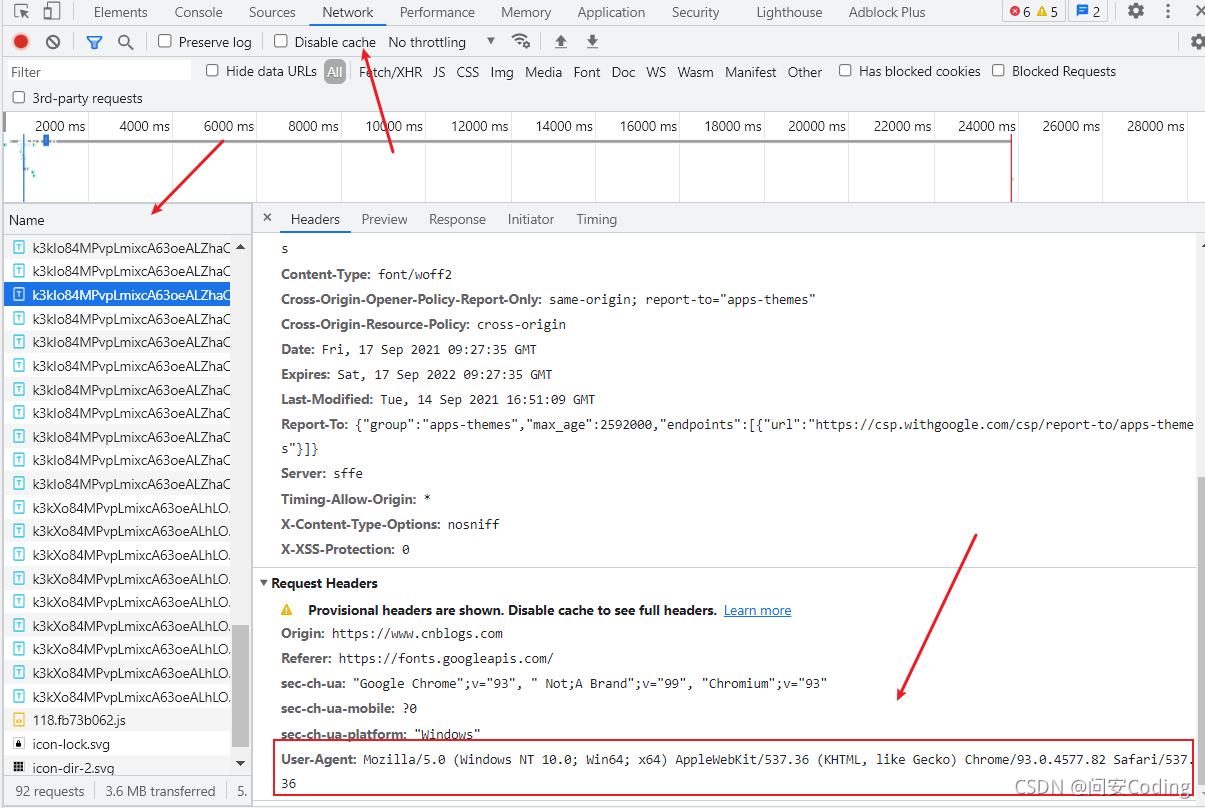The height and width of the screenshot is (808, 1205).
Task: Filter requests by JS type
Action: [439, 71]
